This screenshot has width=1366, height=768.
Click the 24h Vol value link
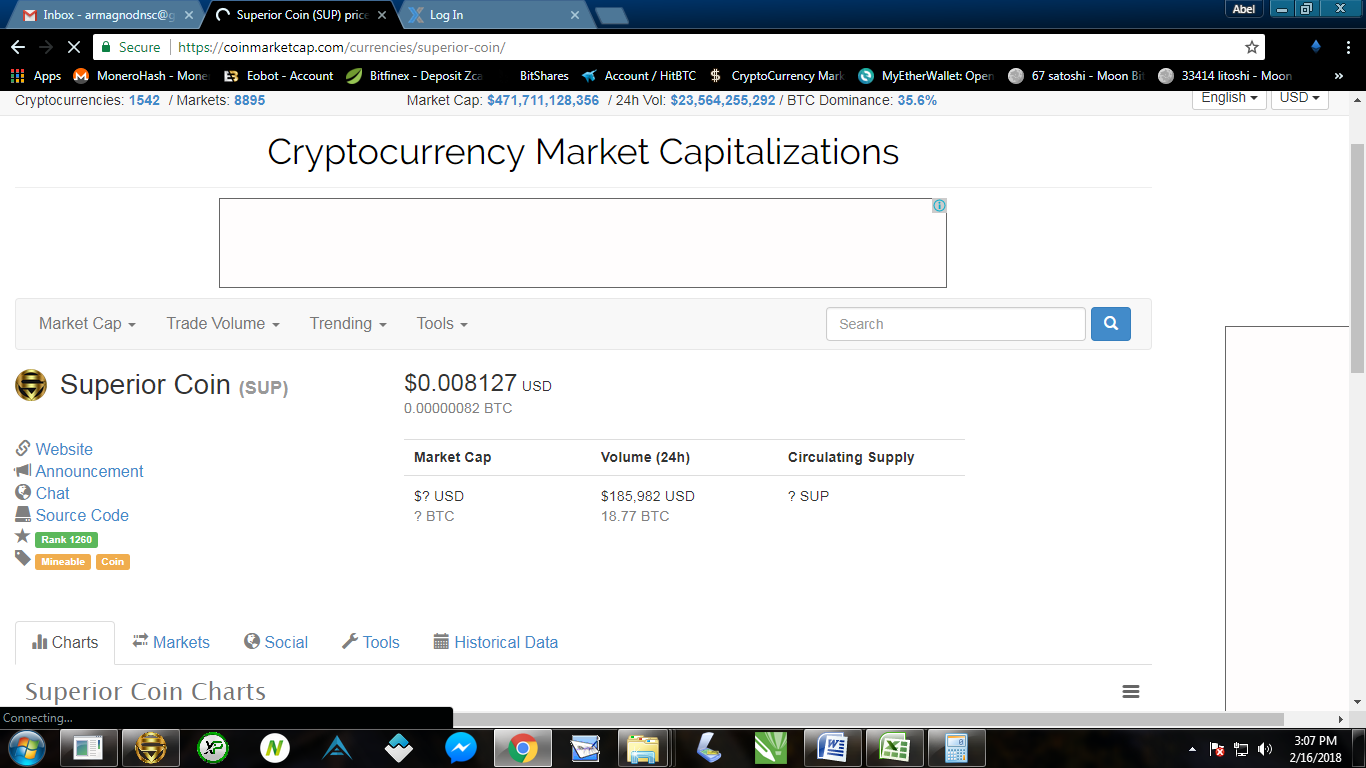pos(723,100)
